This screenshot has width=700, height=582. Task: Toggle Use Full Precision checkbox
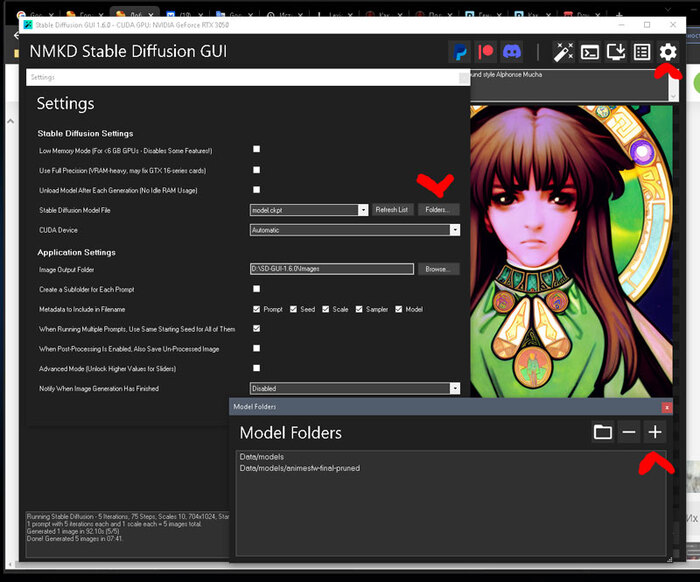[x=257, y=170]
